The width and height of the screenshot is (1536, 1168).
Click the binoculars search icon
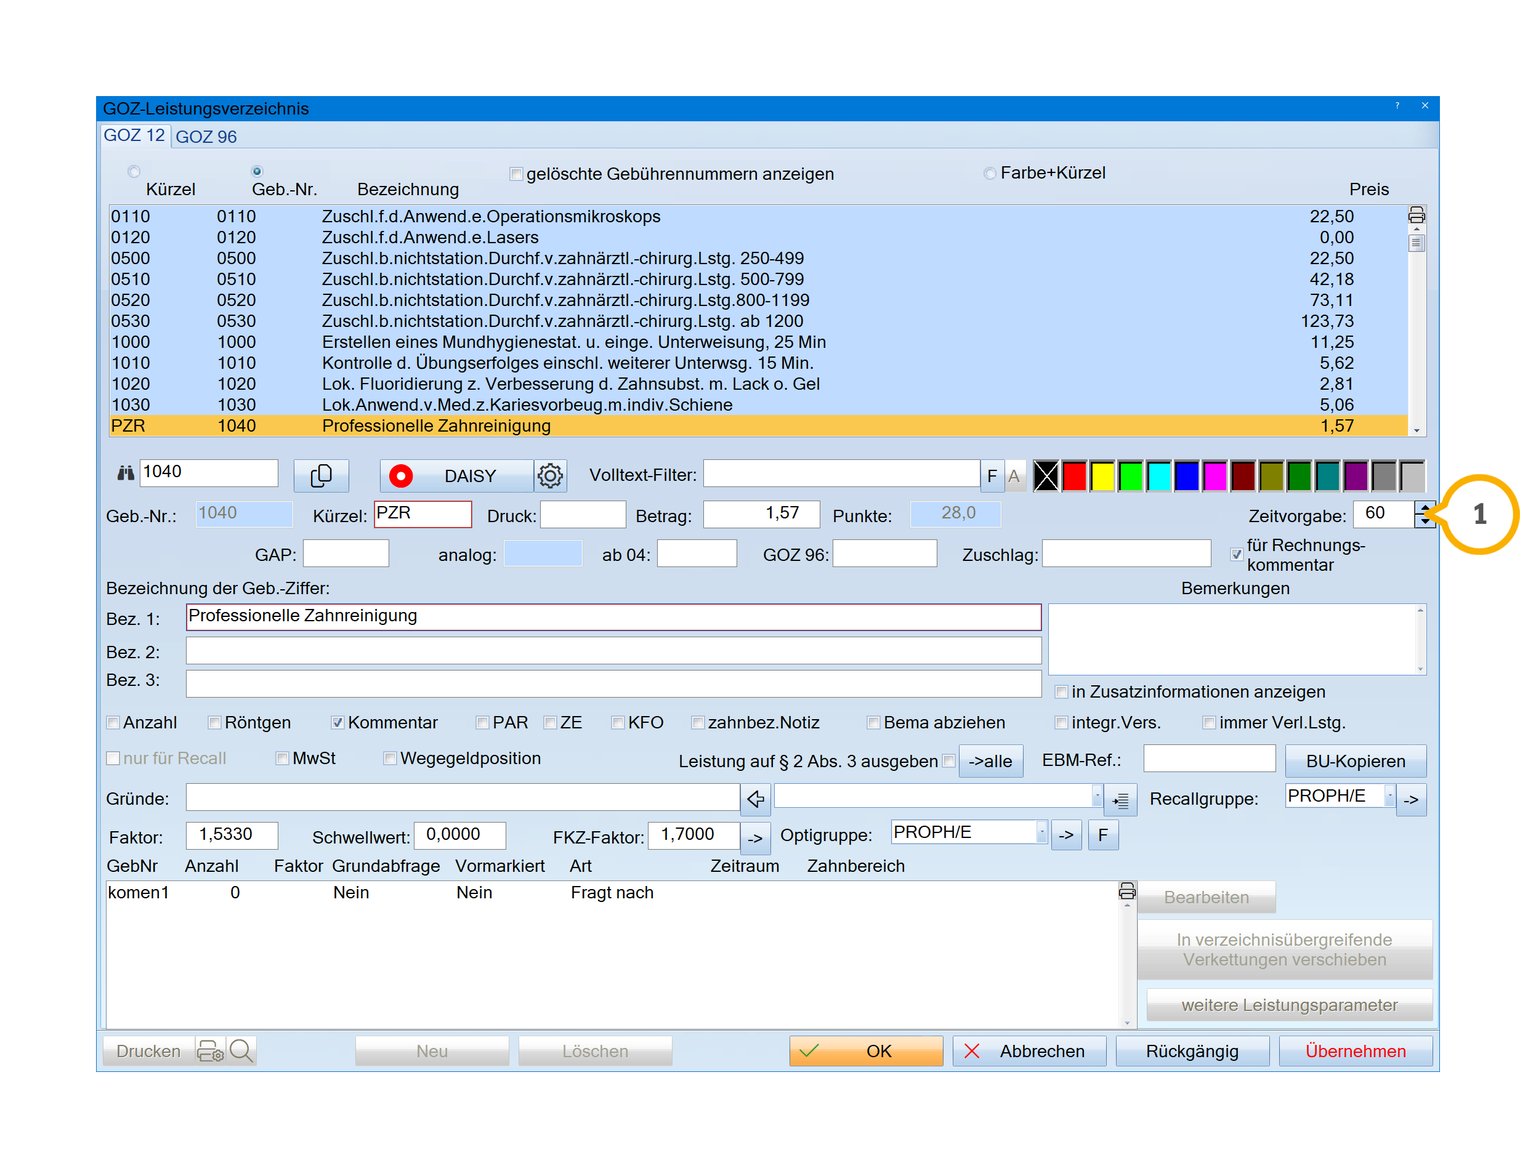[x=125, y=473]
